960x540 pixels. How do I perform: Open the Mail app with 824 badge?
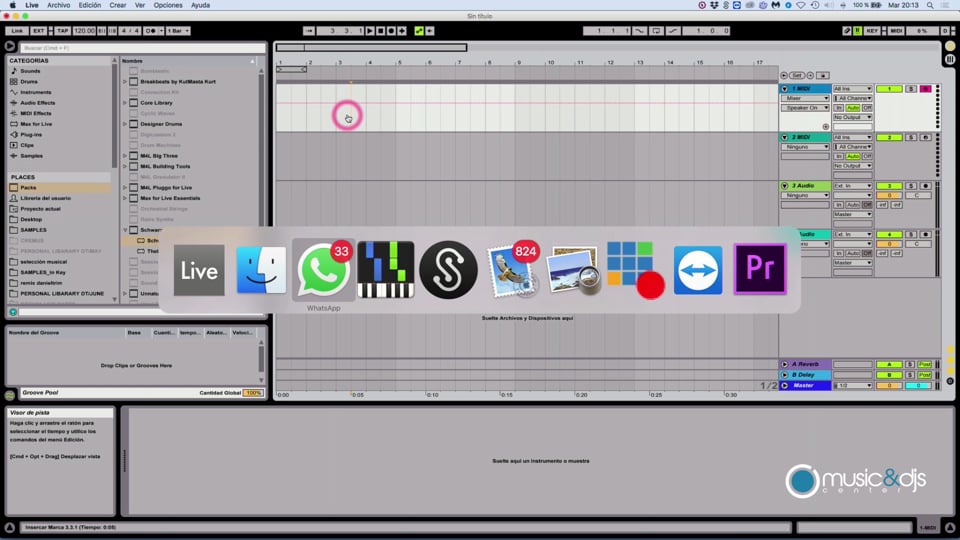point(512,270)
